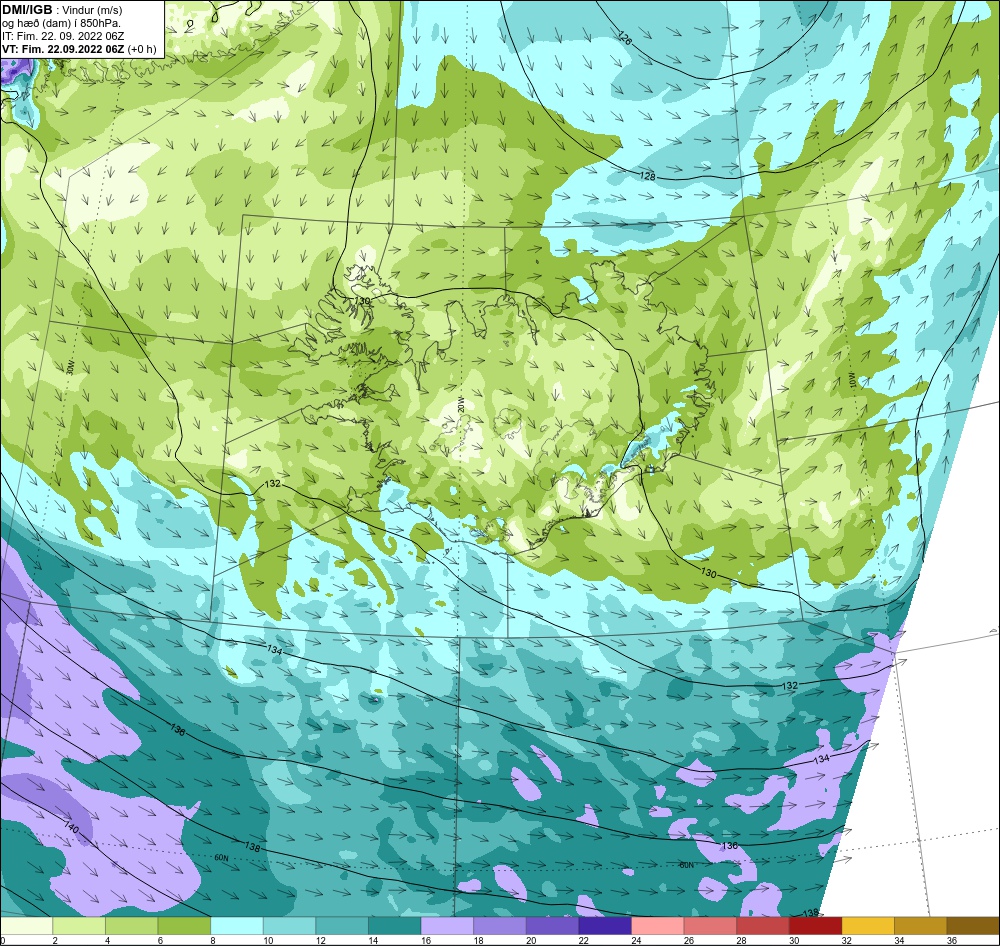
Task: Select the "132" contour label southwest of Iceland
Action: click(272, 484)
